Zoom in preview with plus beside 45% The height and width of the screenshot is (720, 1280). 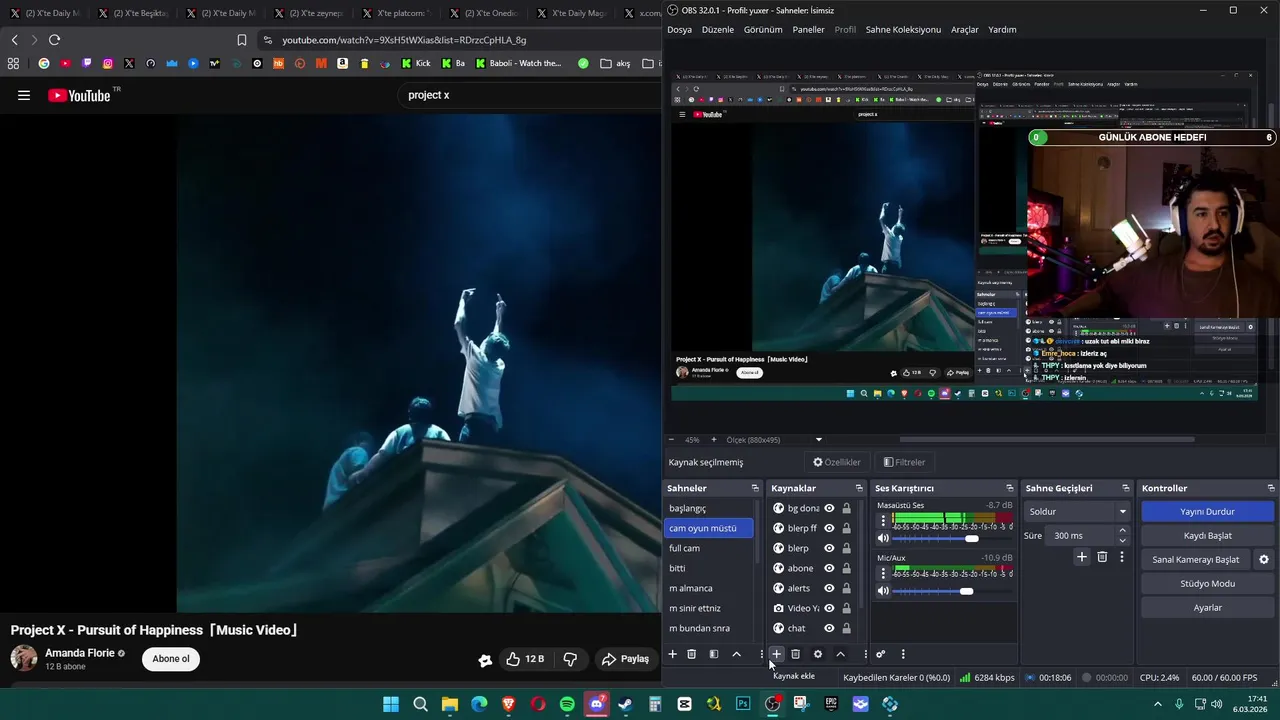point(713,440)
